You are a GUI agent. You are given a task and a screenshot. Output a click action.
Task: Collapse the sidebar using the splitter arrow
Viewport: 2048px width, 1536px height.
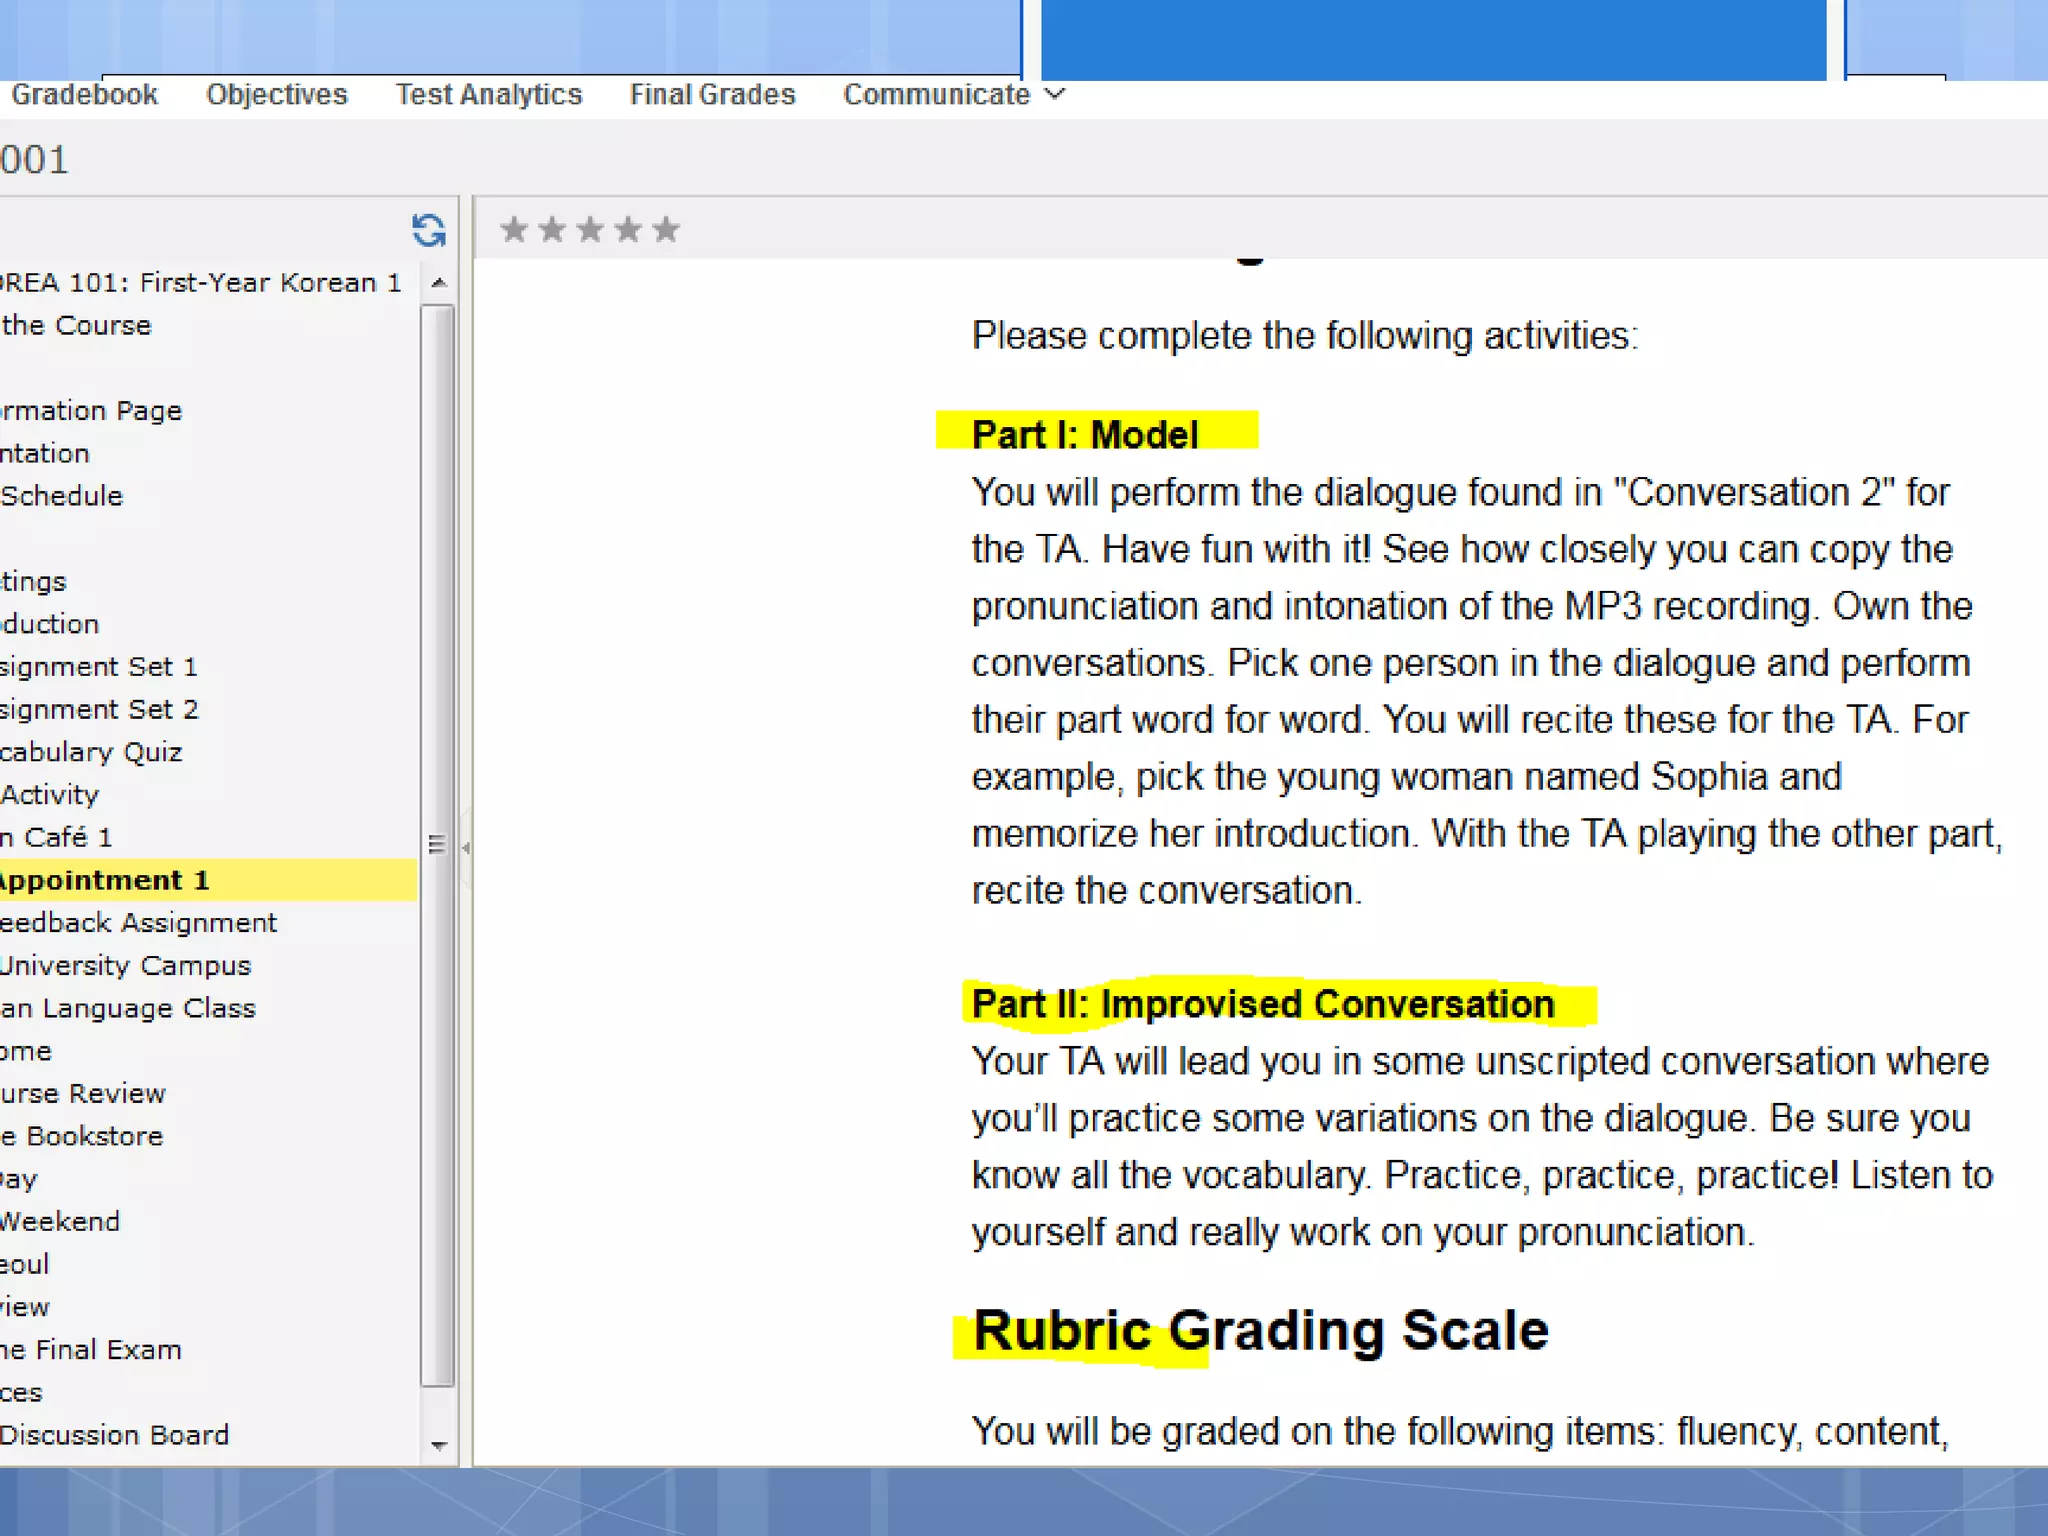coord(466,847)
